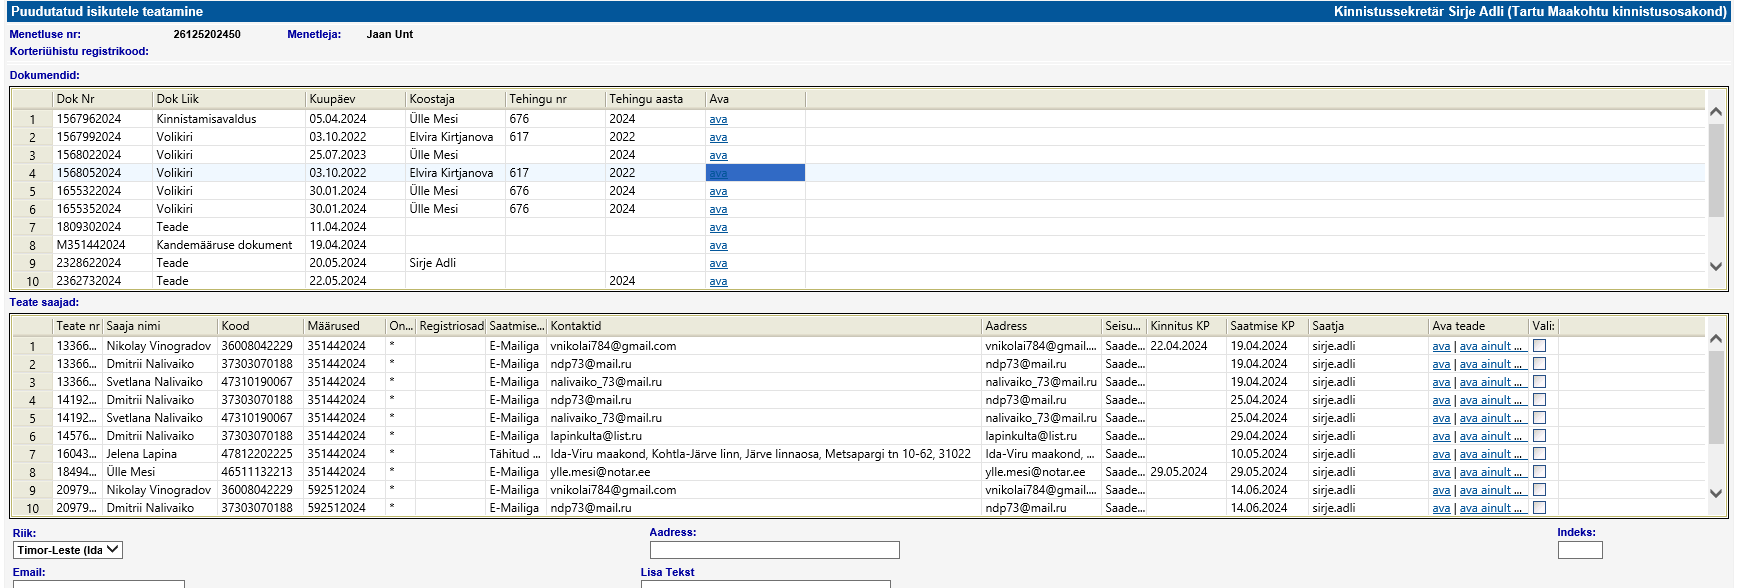Viewport: 1748px width, 588px height.
Task: Check the box in recipient row 10
Action: click(x=1539, y=508)
